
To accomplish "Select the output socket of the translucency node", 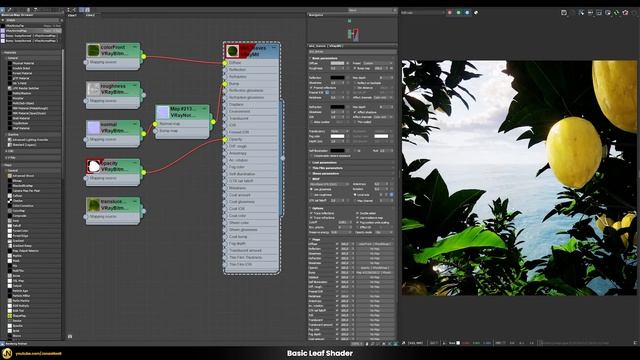I will (143, 211).
